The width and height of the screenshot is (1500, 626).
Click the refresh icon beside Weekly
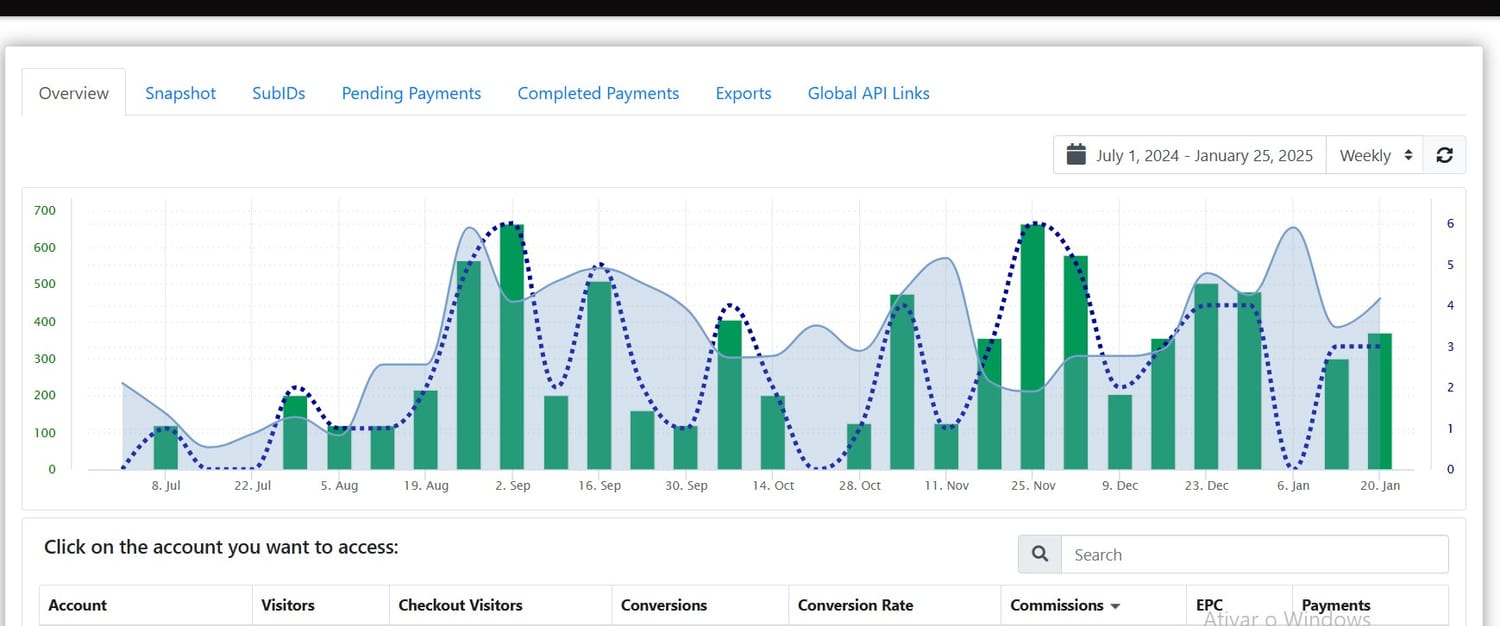(1444, 155)
